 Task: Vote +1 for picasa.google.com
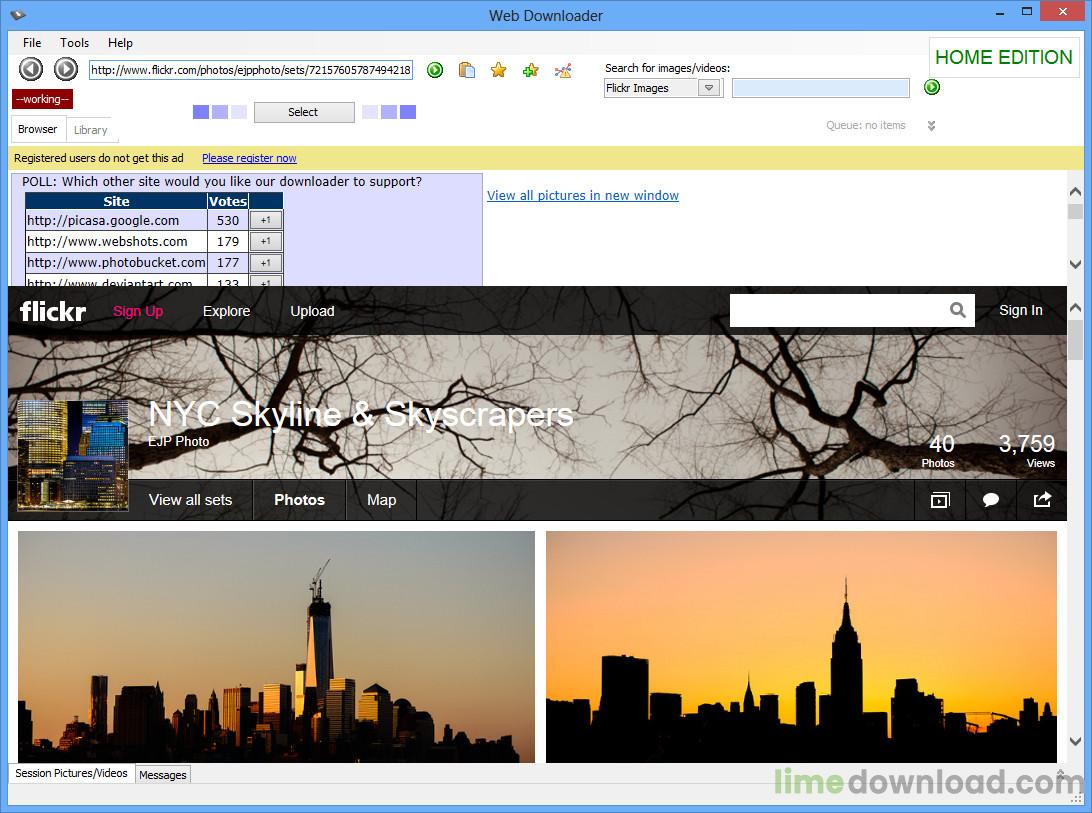tap(265, 220)
